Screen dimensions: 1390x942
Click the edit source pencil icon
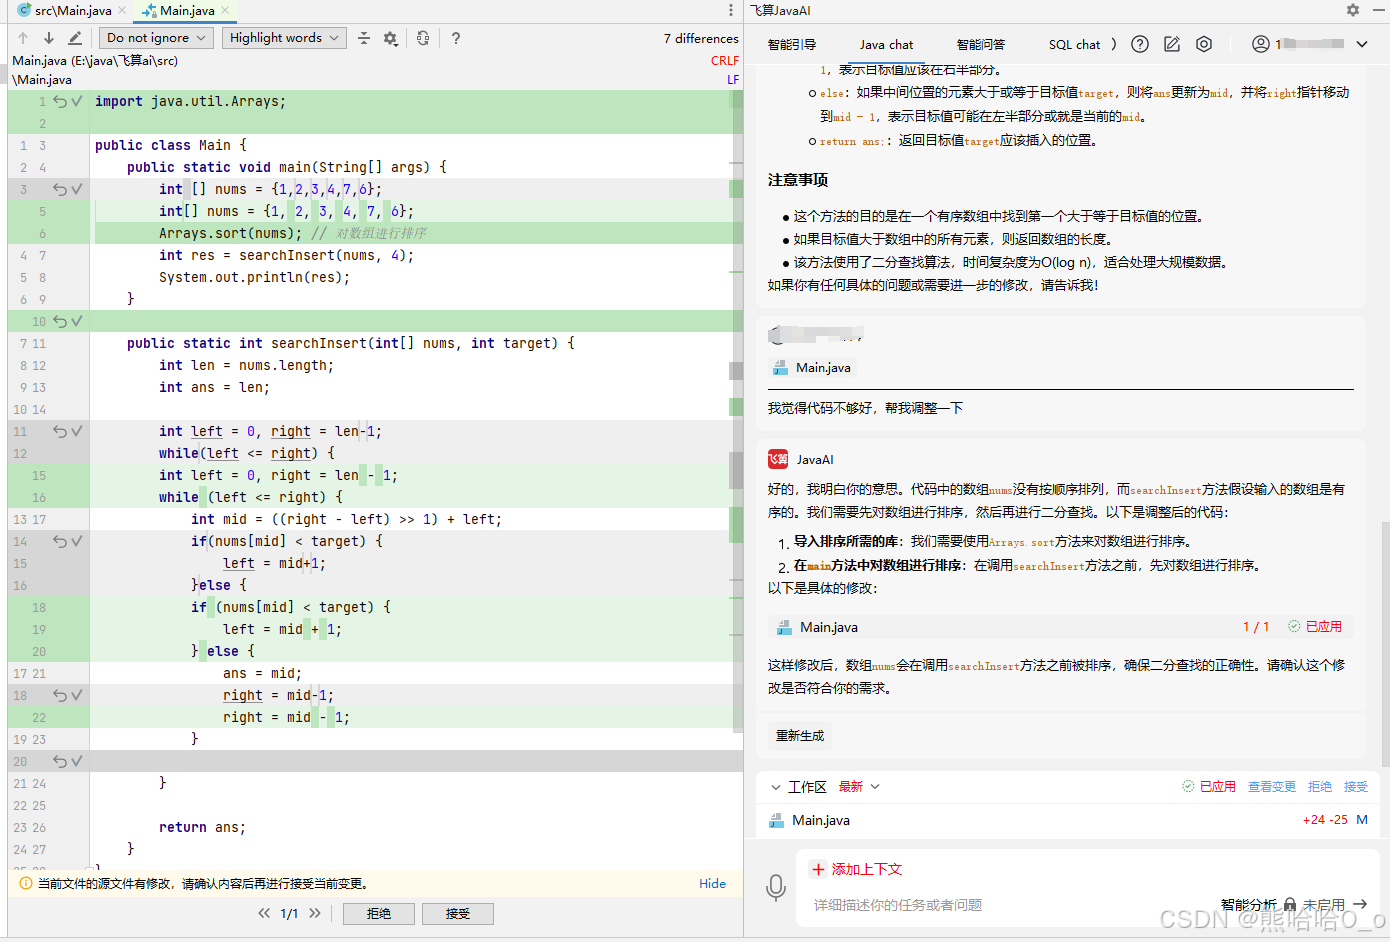pos(75,38)
